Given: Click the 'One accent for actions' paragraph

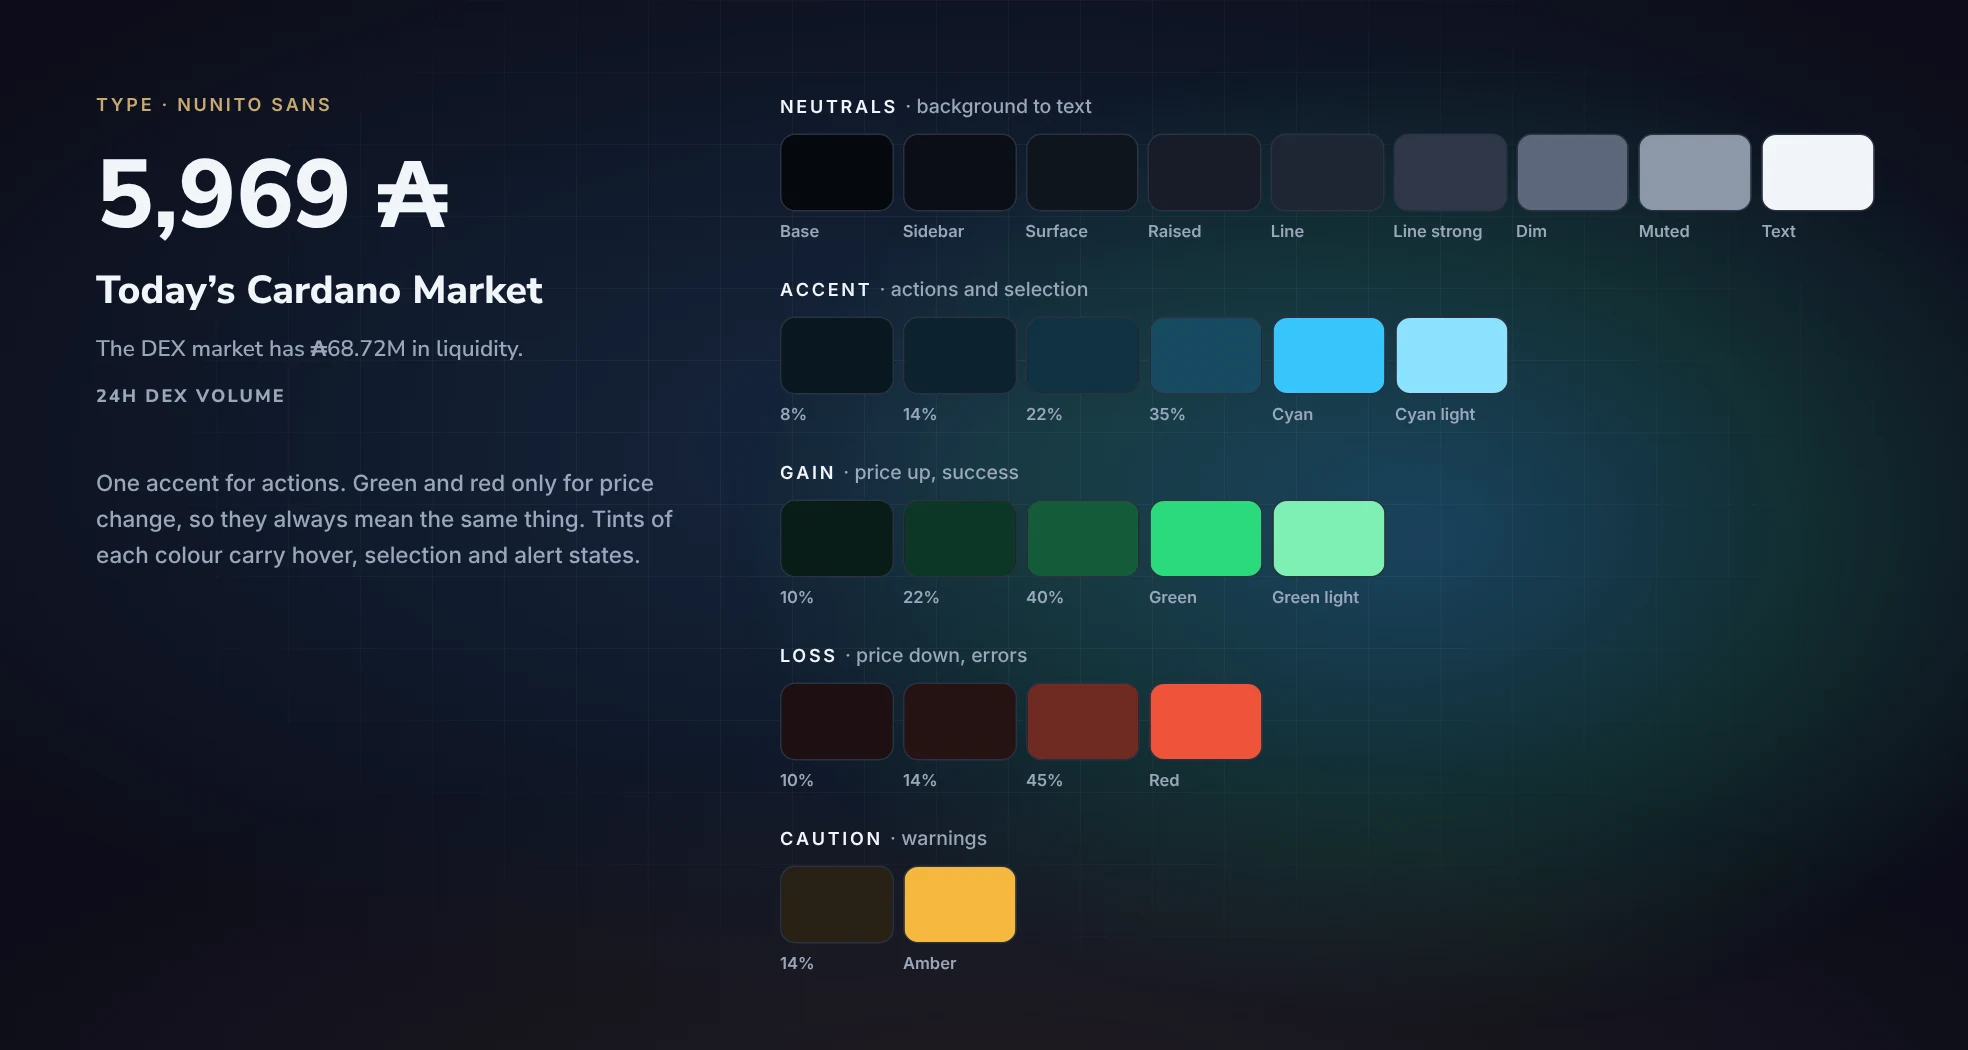Looking at the screenshot, I should pos(384,519).
